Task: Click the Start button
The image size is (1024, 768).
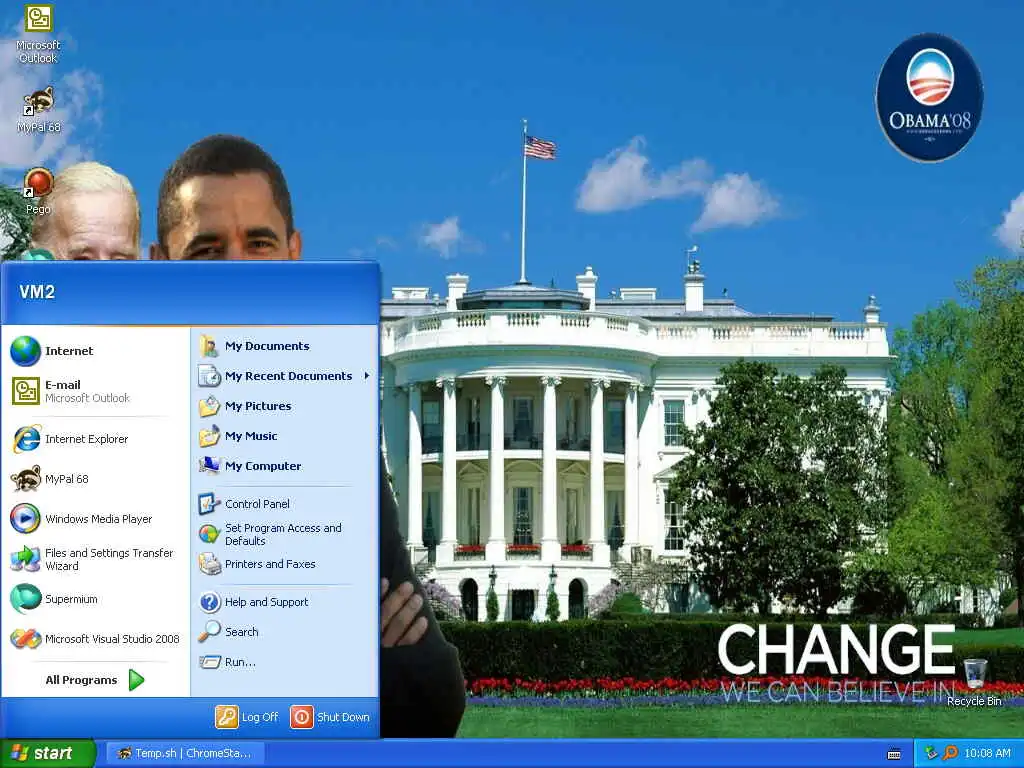Action: [x=48, y=753]
